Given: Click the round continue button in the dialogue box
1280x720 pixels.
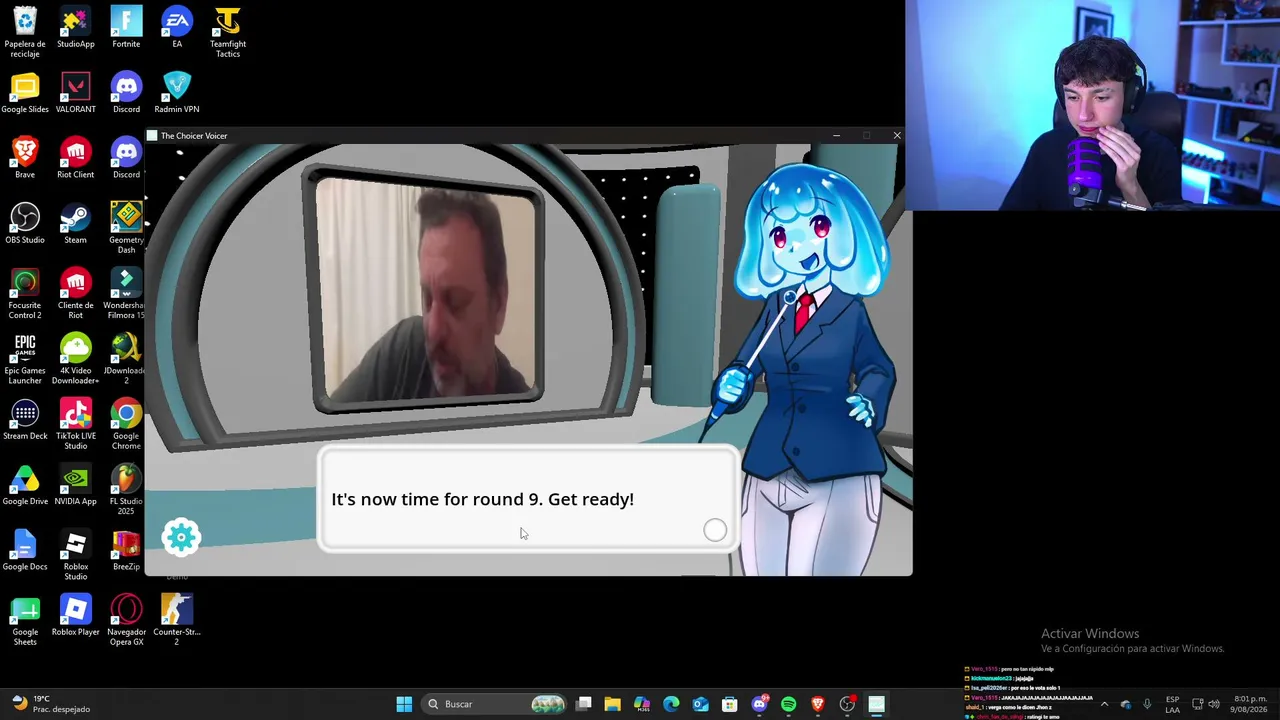Looking at the screenshot, I should coord(714,530).
